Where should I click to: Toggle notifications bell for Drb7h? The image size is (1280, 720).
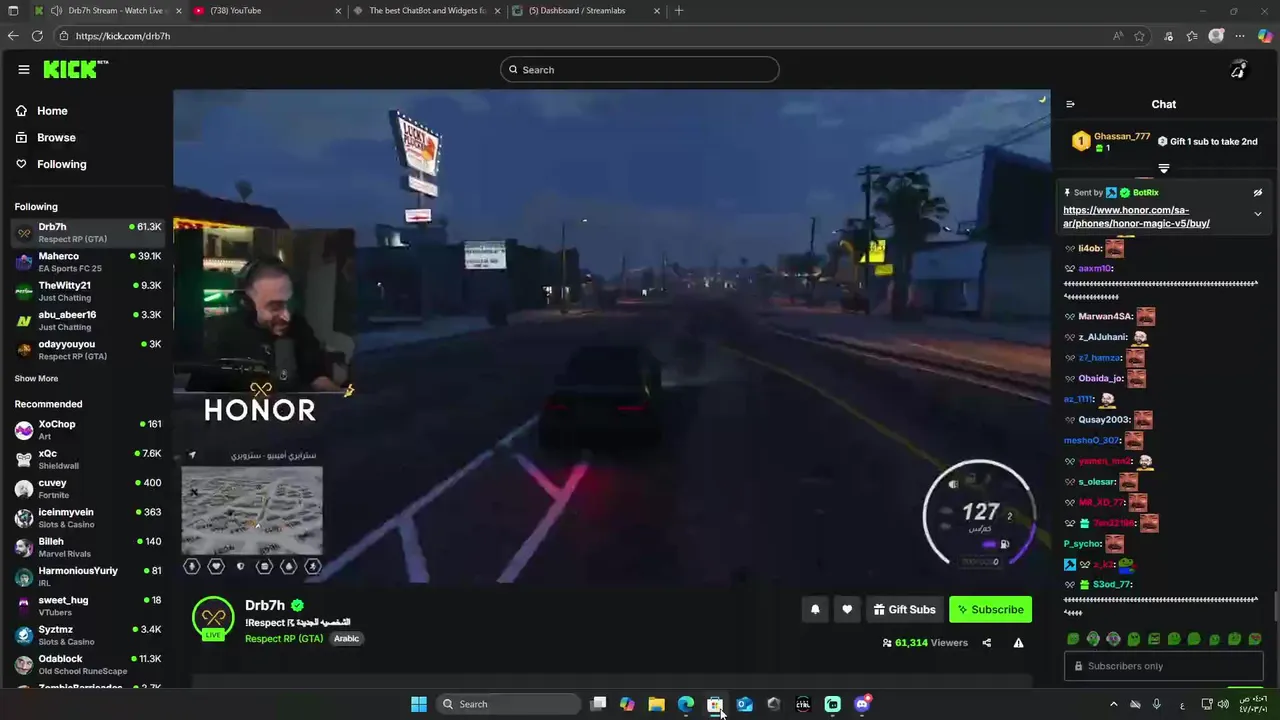(815, 609)
